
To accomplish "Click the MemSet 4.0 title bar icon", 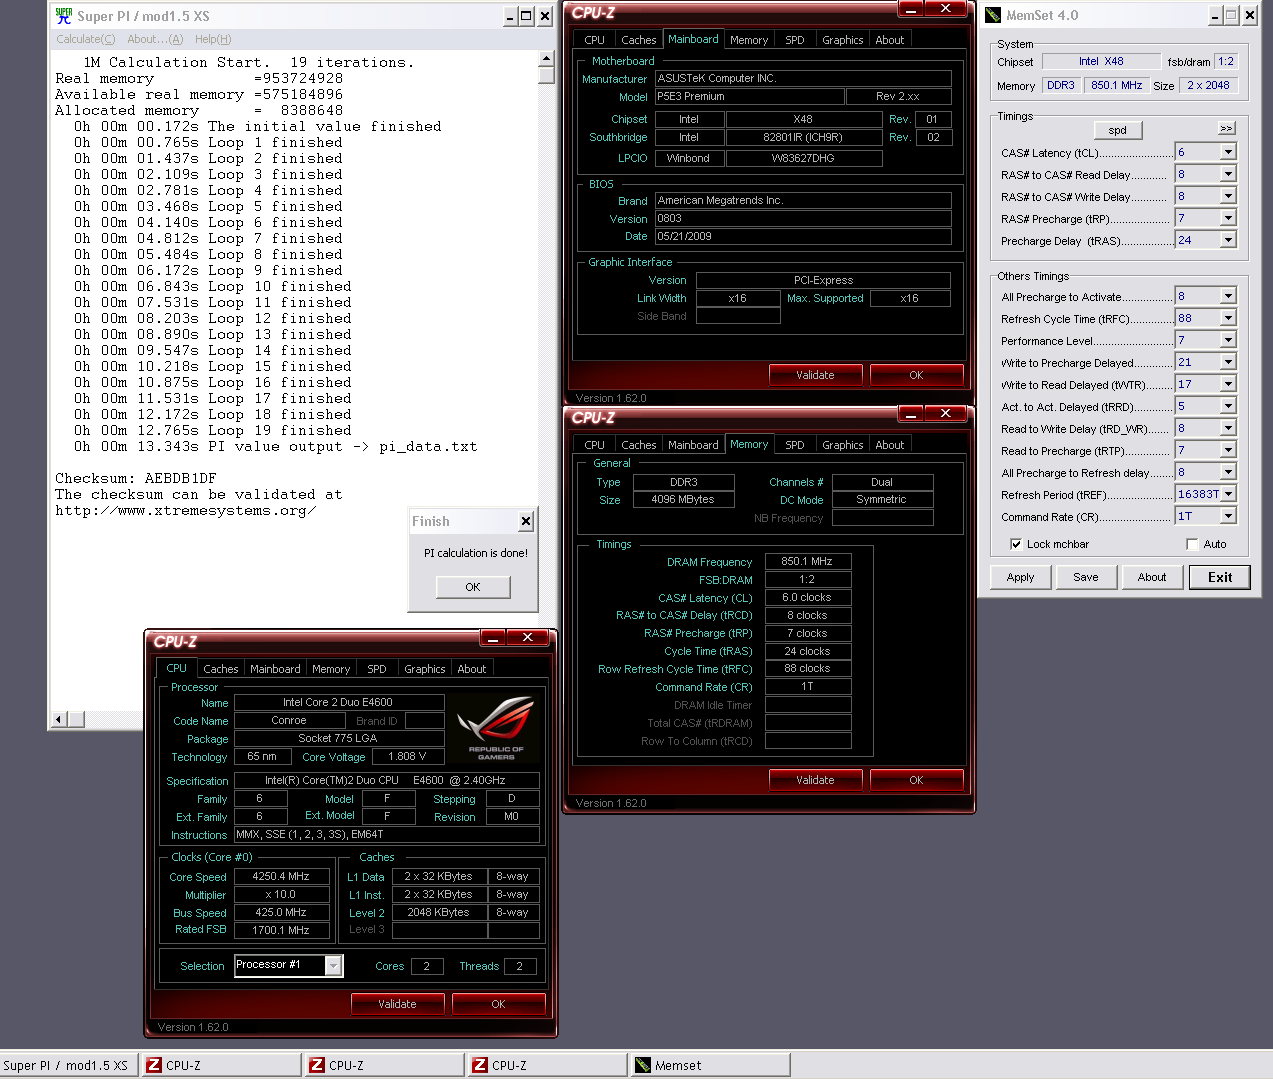I will tap(993, 15).
